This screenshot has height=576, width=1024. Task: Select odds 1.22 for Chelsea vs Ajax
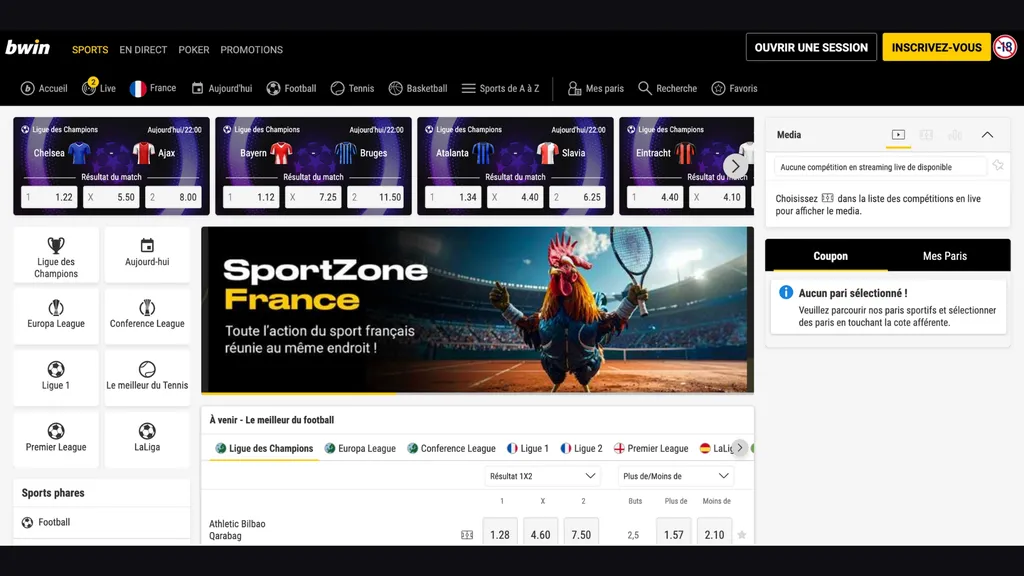click(48, 197)
